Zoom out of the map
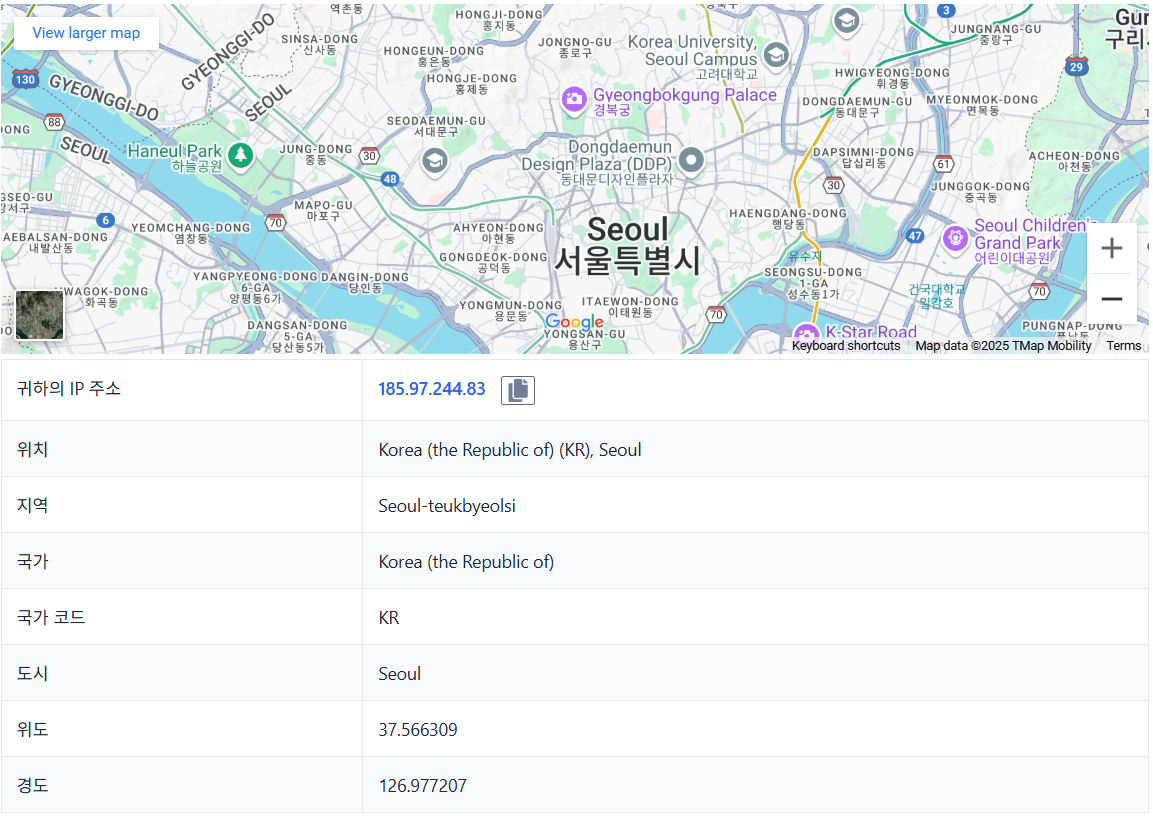Image resolution: width=1153 pixels, height=818 pixels. coord(1111,299)
